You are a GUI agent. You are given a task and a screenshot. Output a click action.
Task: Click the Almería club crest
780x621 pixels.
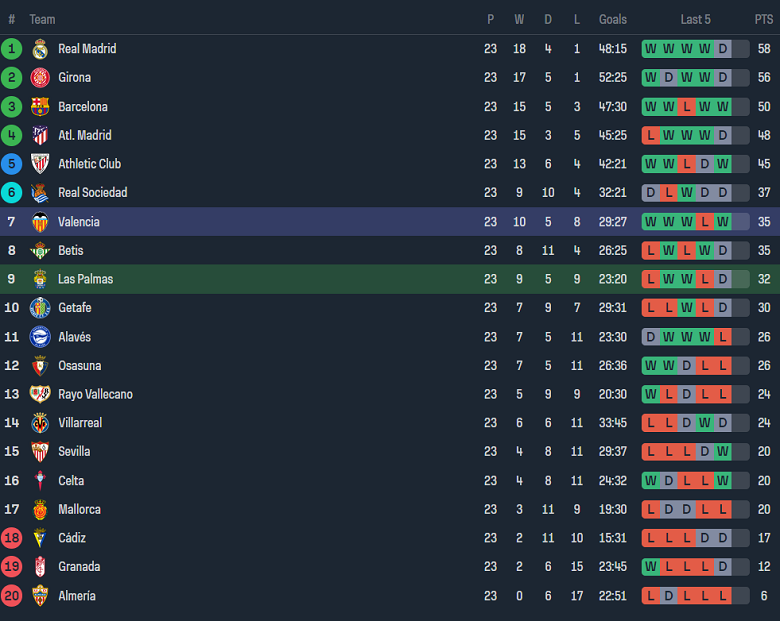pos(40,596)
